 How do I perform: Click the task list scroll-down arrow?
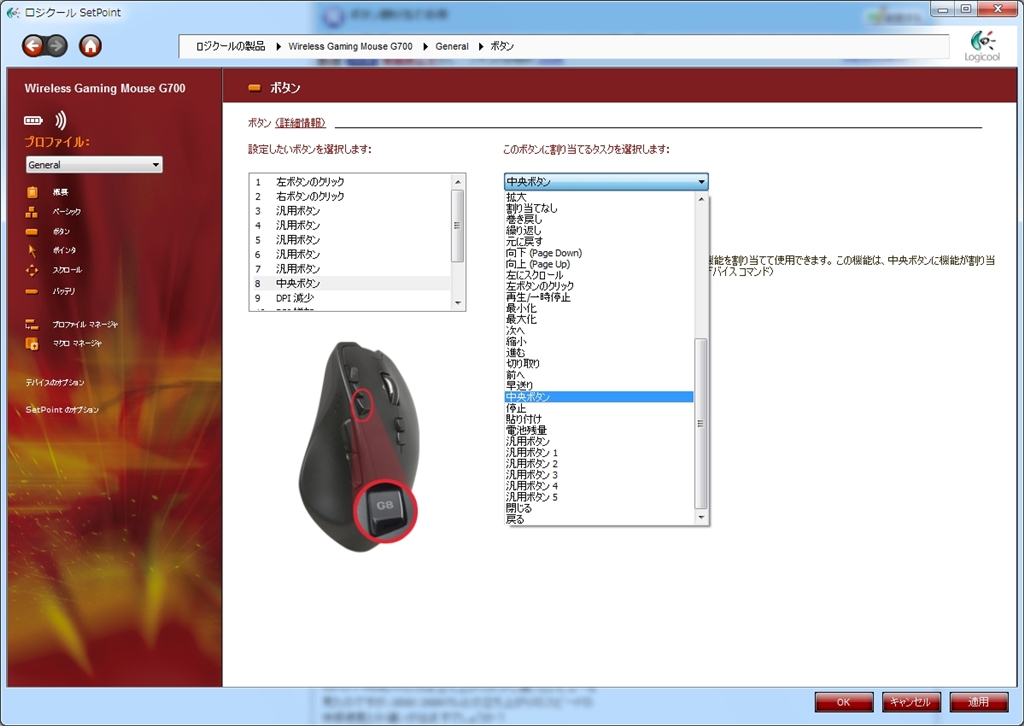[701, 517]
